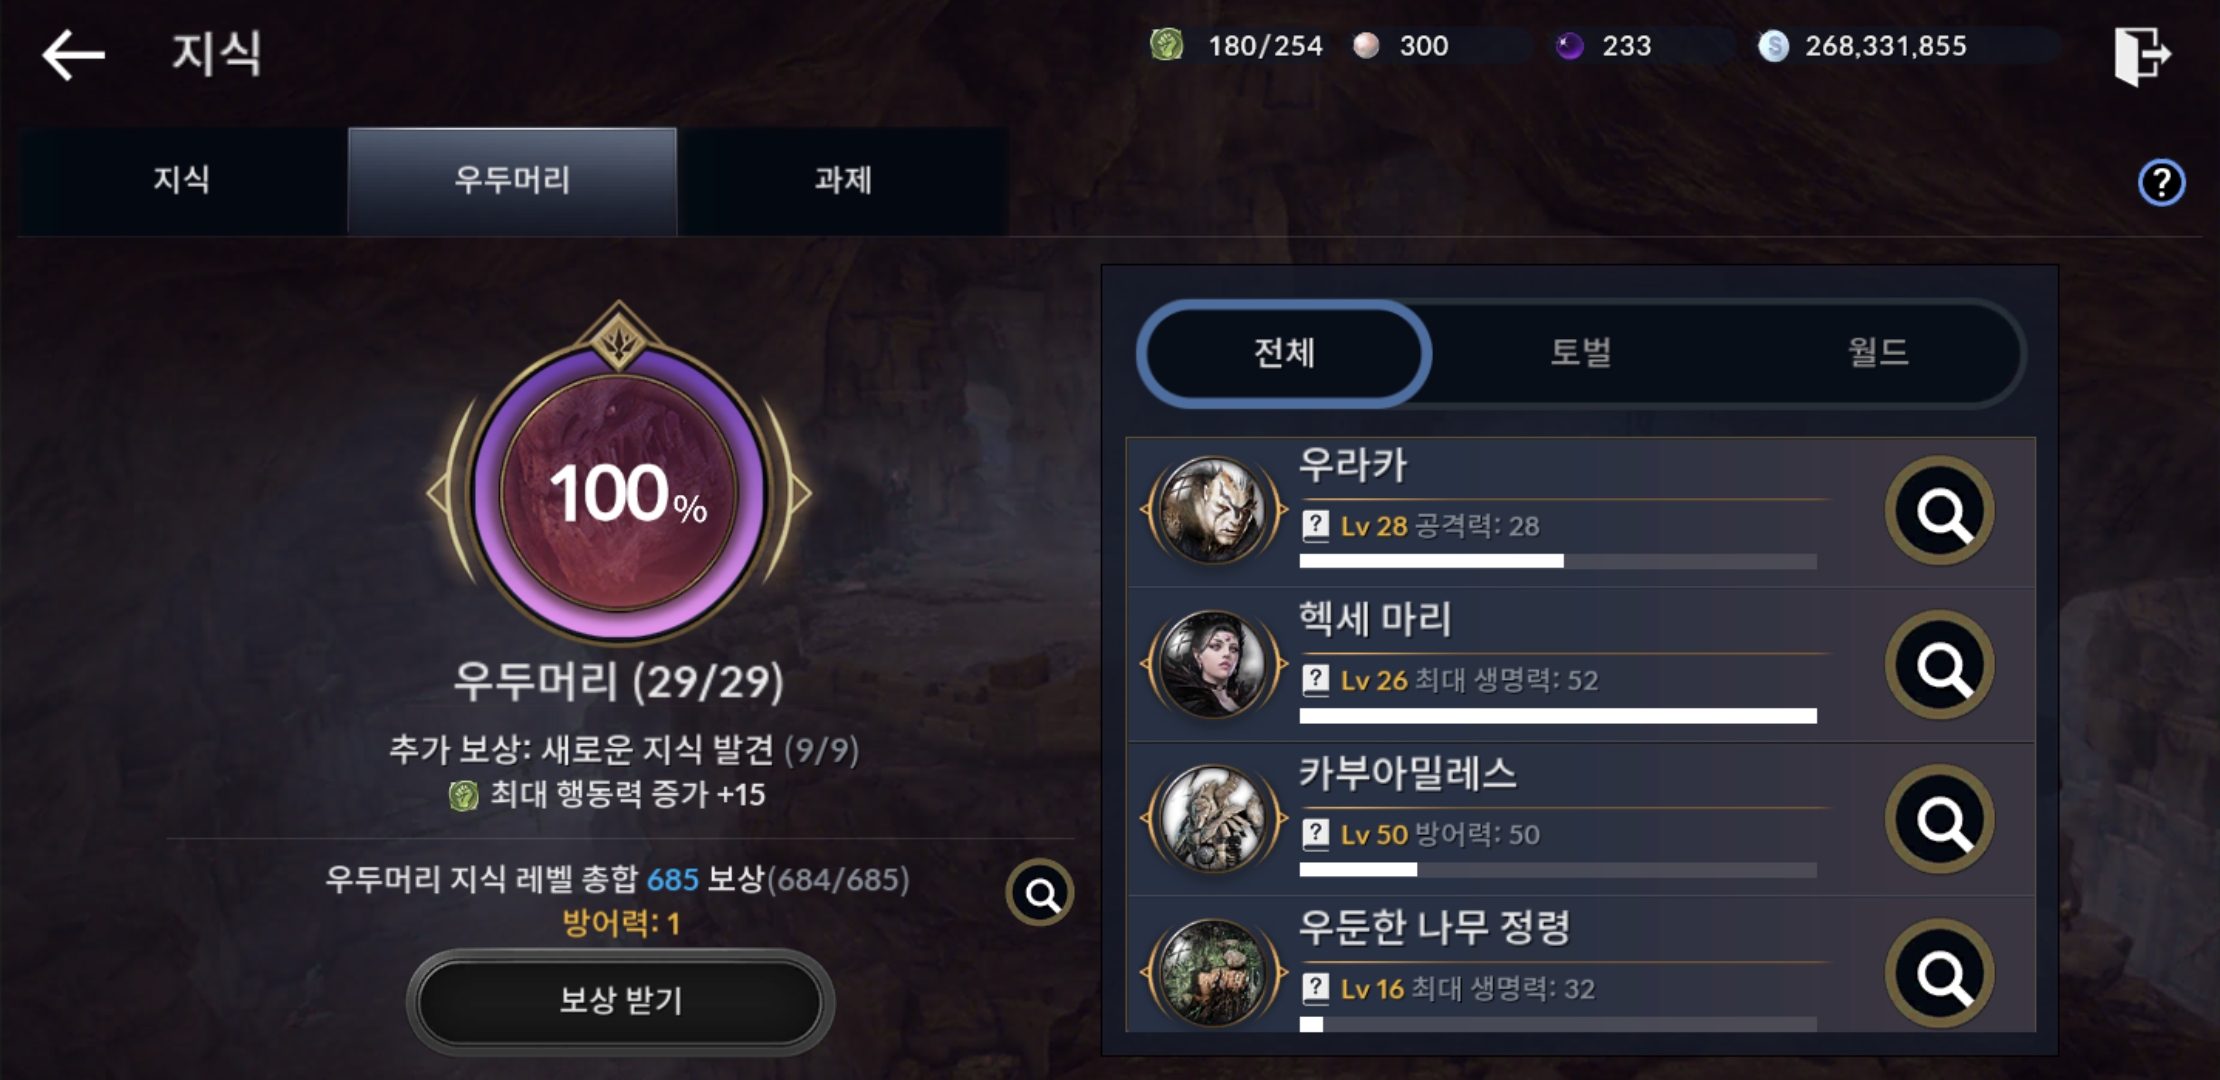Open the help question mark icon

2161,183
